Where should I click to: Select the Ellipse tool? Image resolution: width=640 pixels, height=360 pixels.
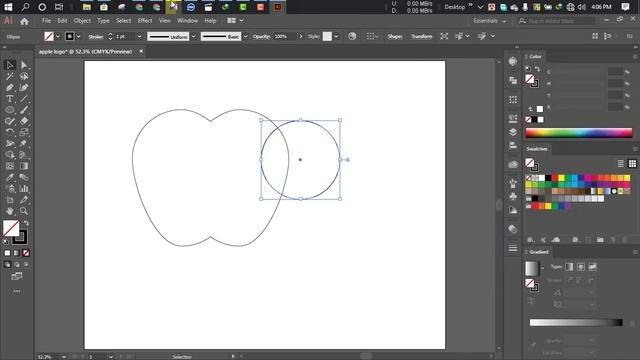[10, 110]
